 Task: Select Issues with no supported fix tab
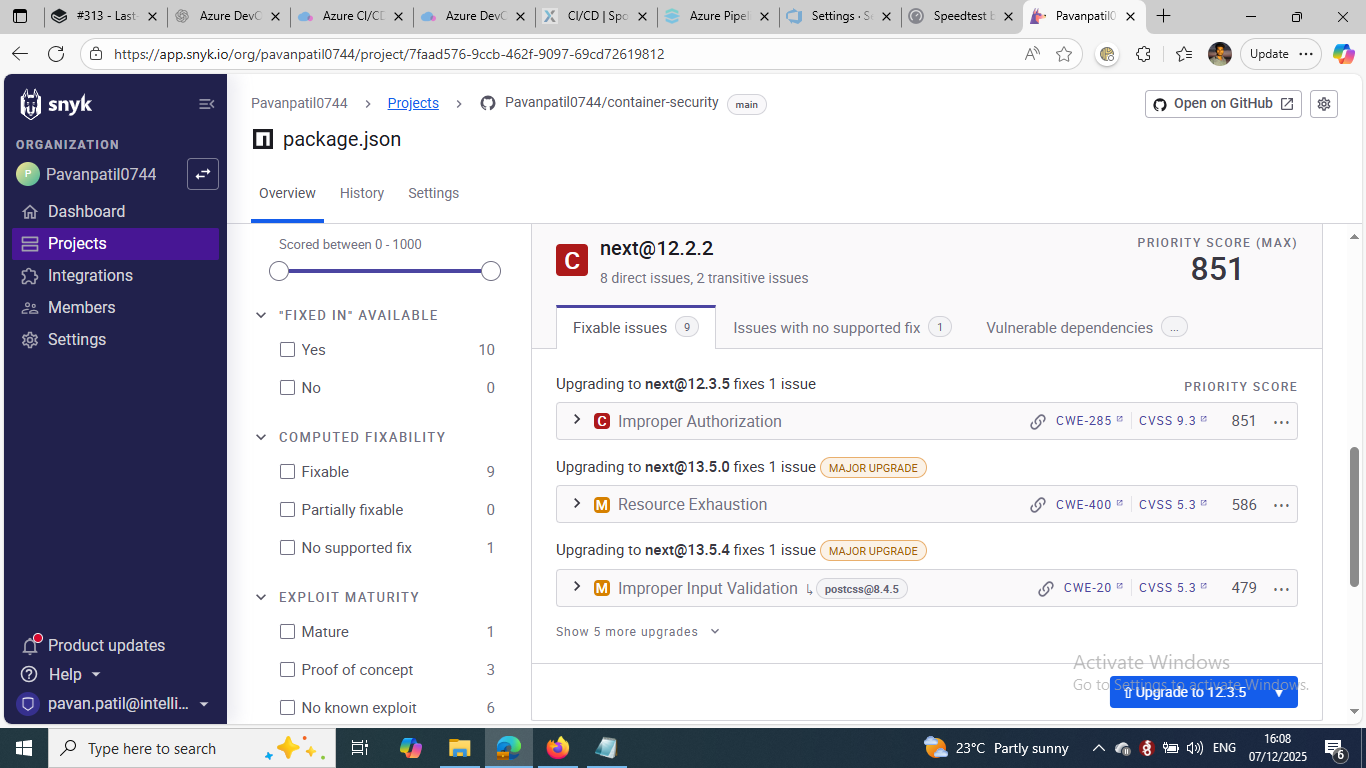(x=826, y=328)
